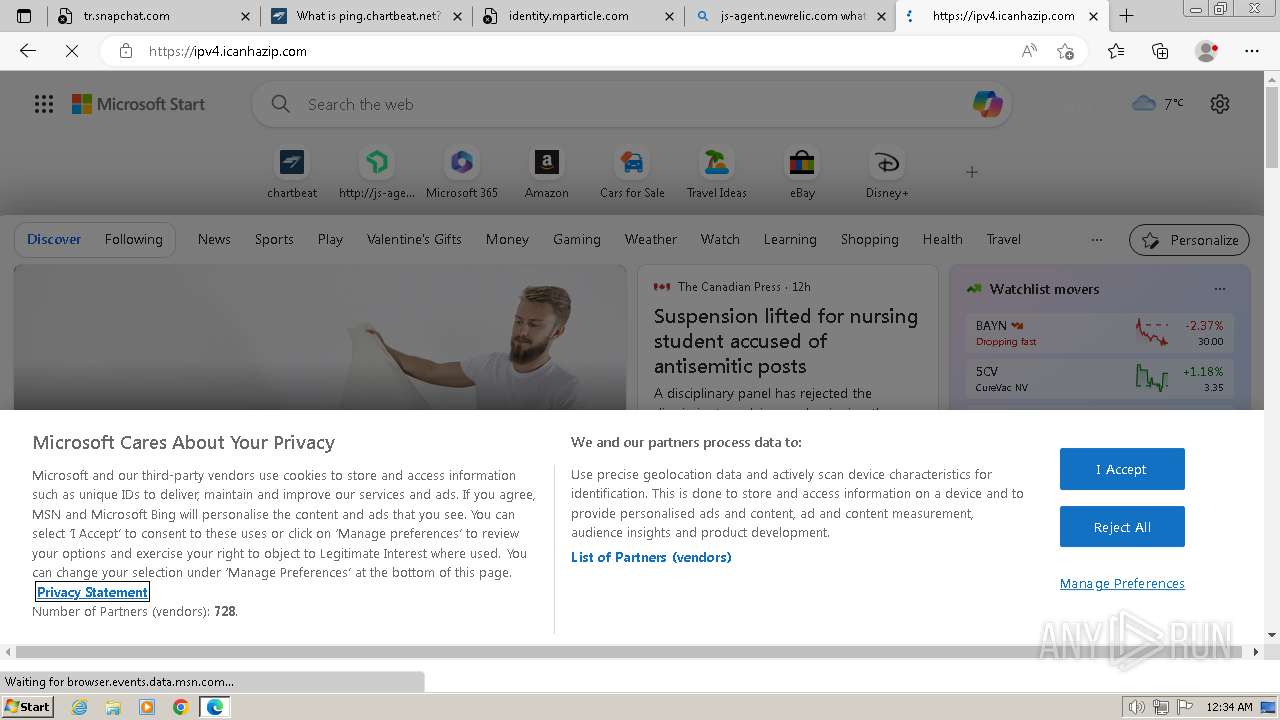1280x720 pixels.
Task: Open the 5CV CureVac stock row
Action: [1099, 379]
